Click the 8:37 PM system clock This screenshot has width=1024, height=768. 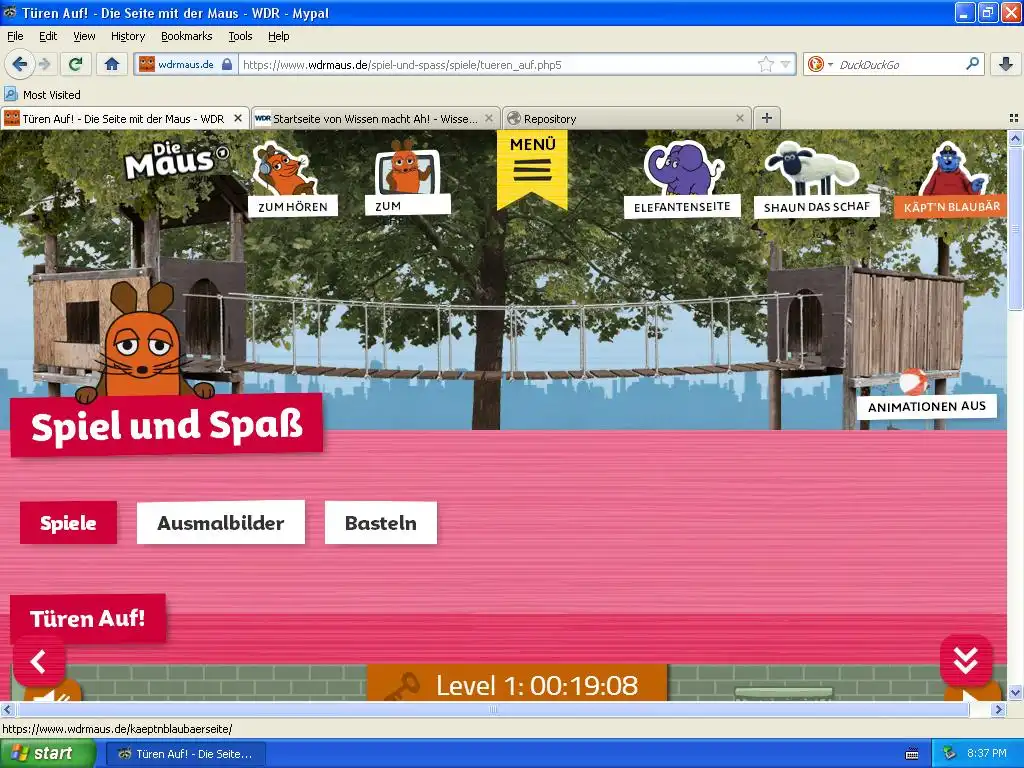click(987, 754)
